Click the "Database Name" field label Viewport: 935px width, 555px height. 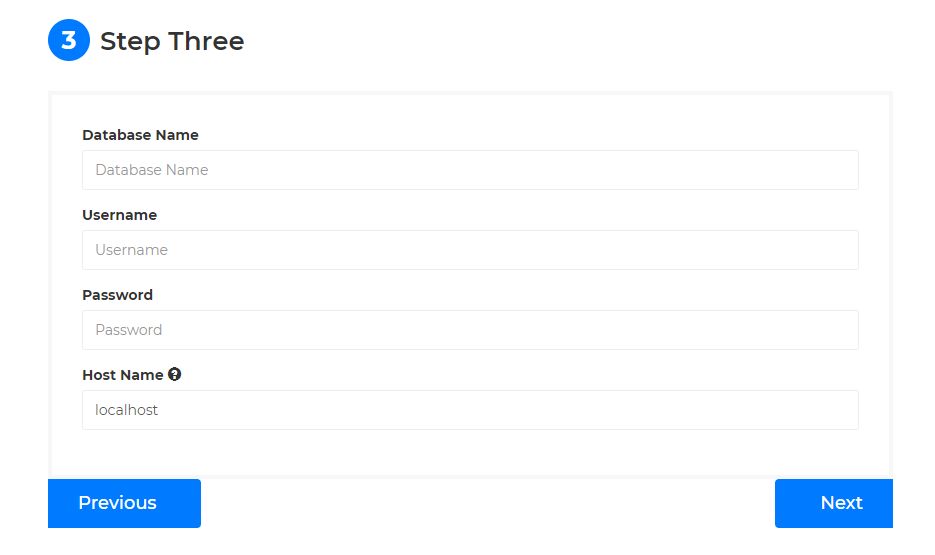pyautogui.click(x=140, y=135)
